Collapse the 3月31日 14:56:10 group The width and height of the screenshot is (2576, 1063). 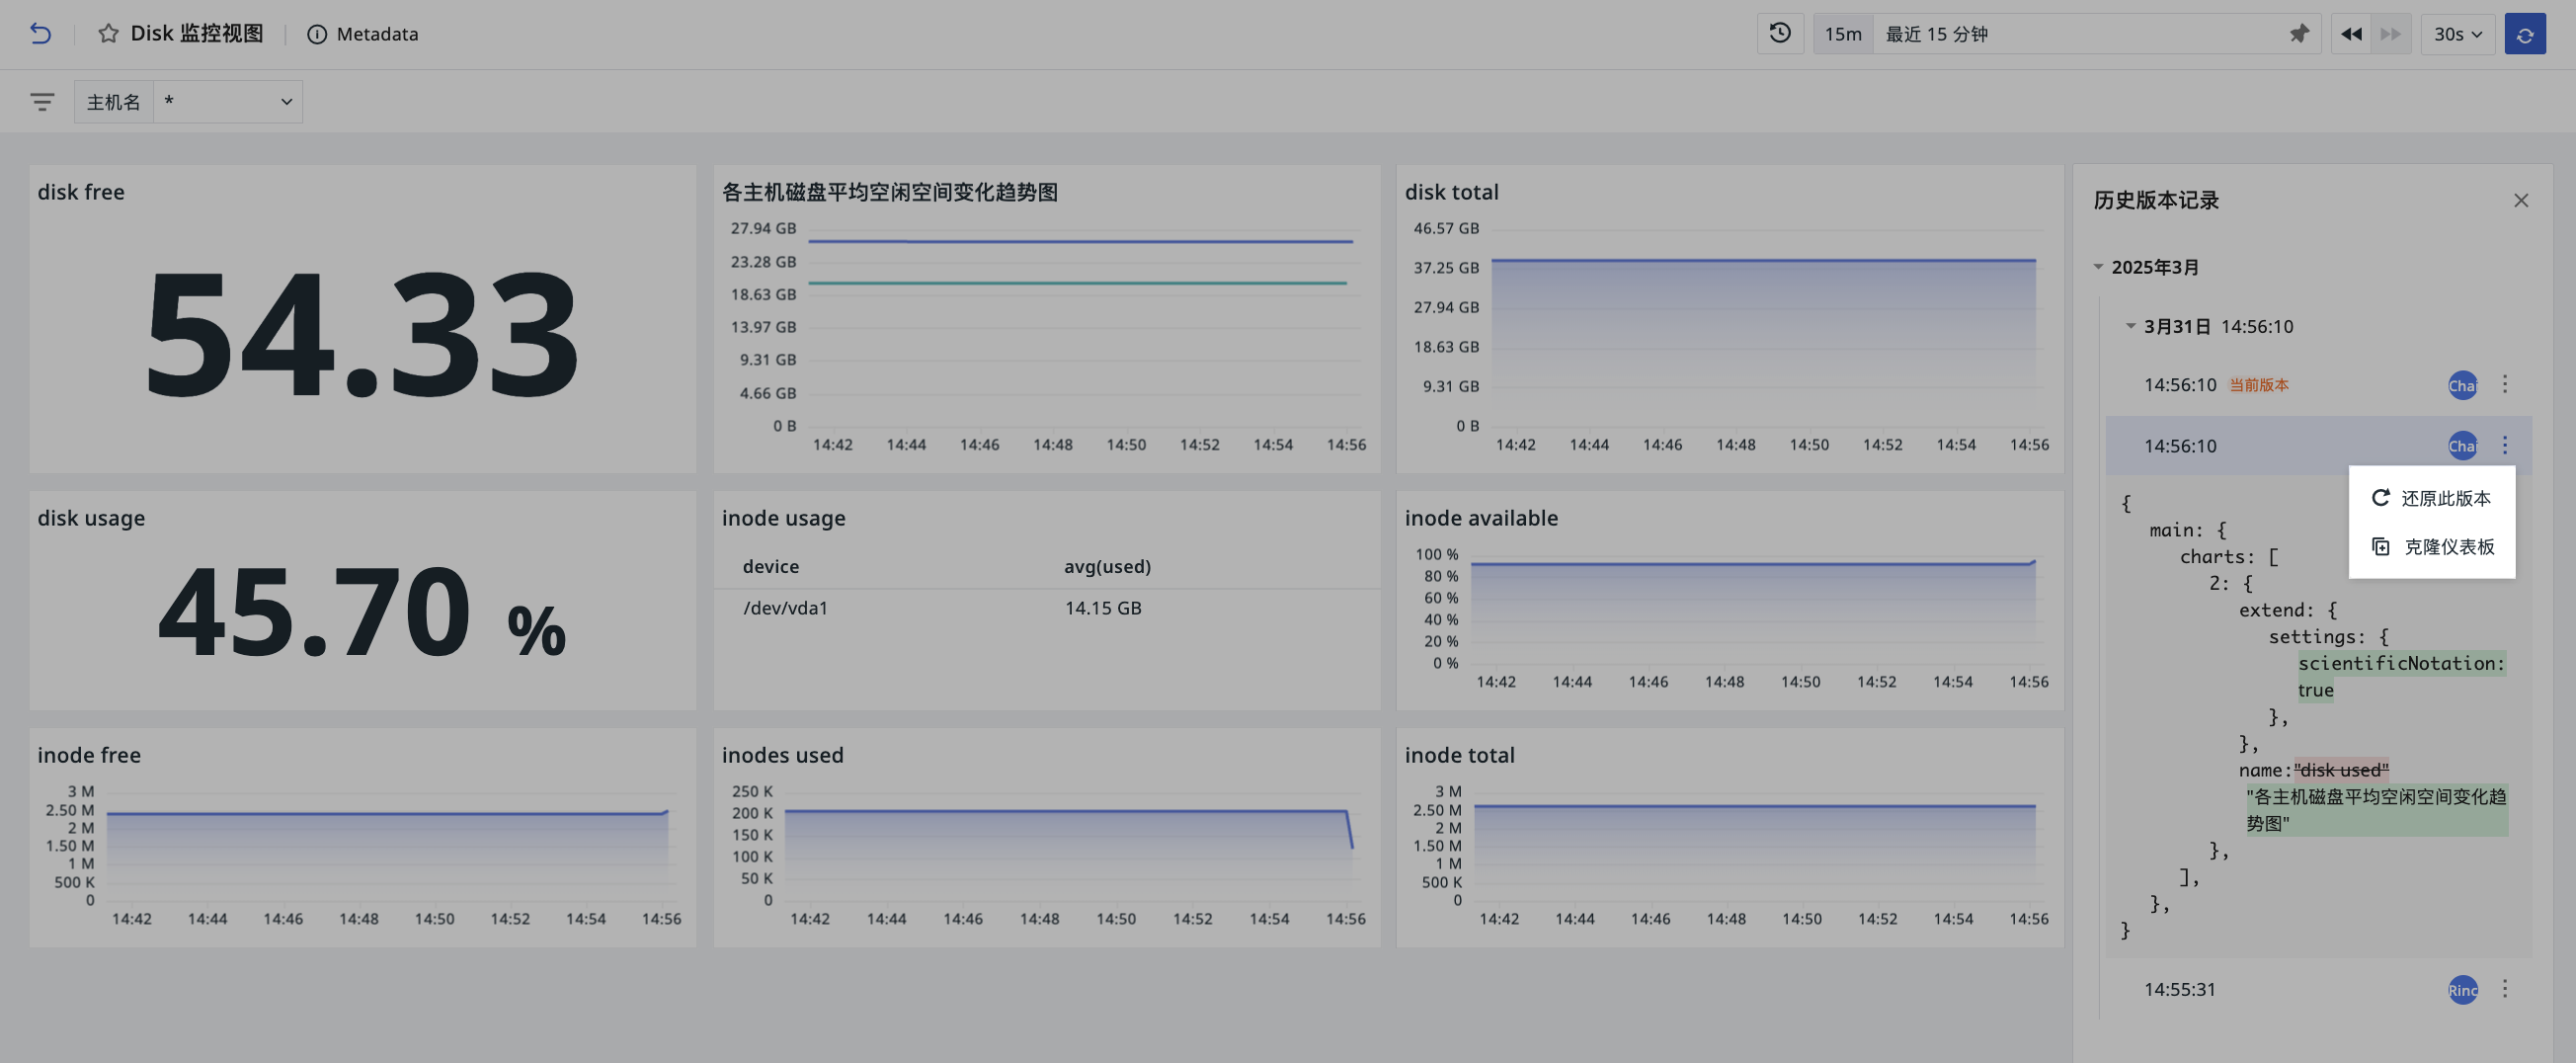tap(2130, 326)
